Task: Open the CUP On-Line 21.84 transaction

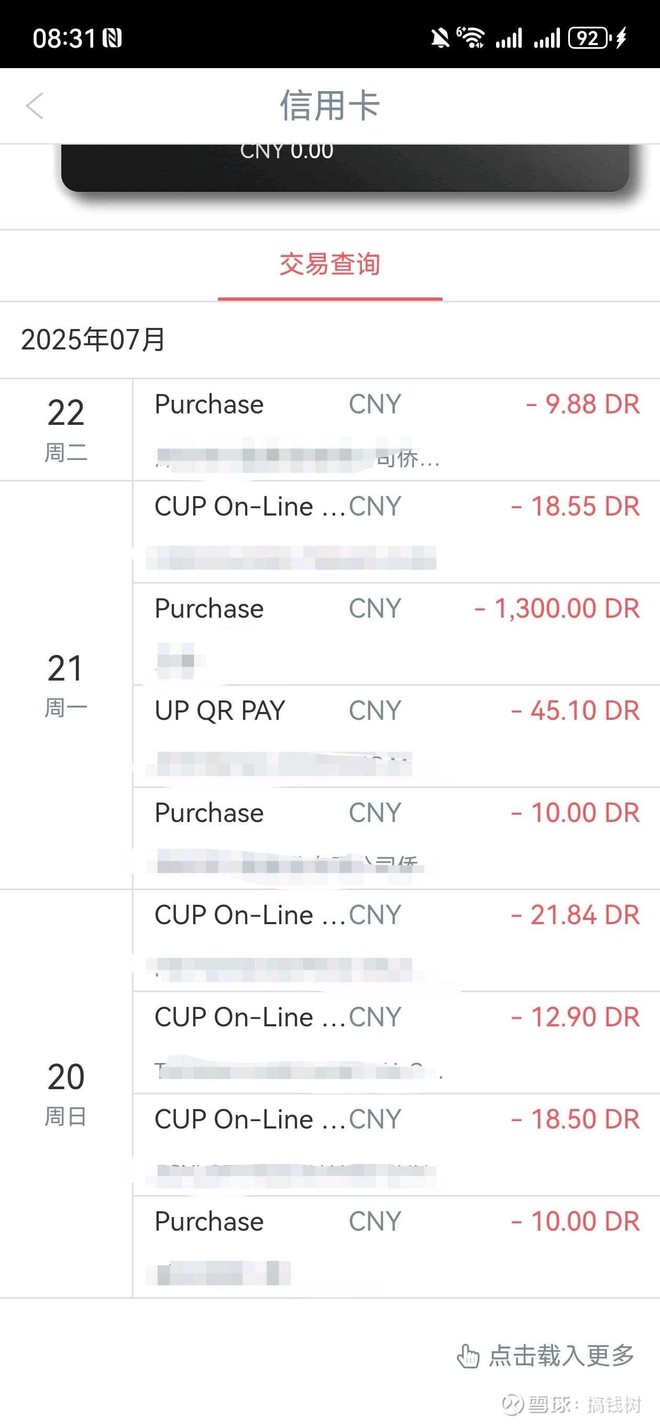Action: pos(396,940)
